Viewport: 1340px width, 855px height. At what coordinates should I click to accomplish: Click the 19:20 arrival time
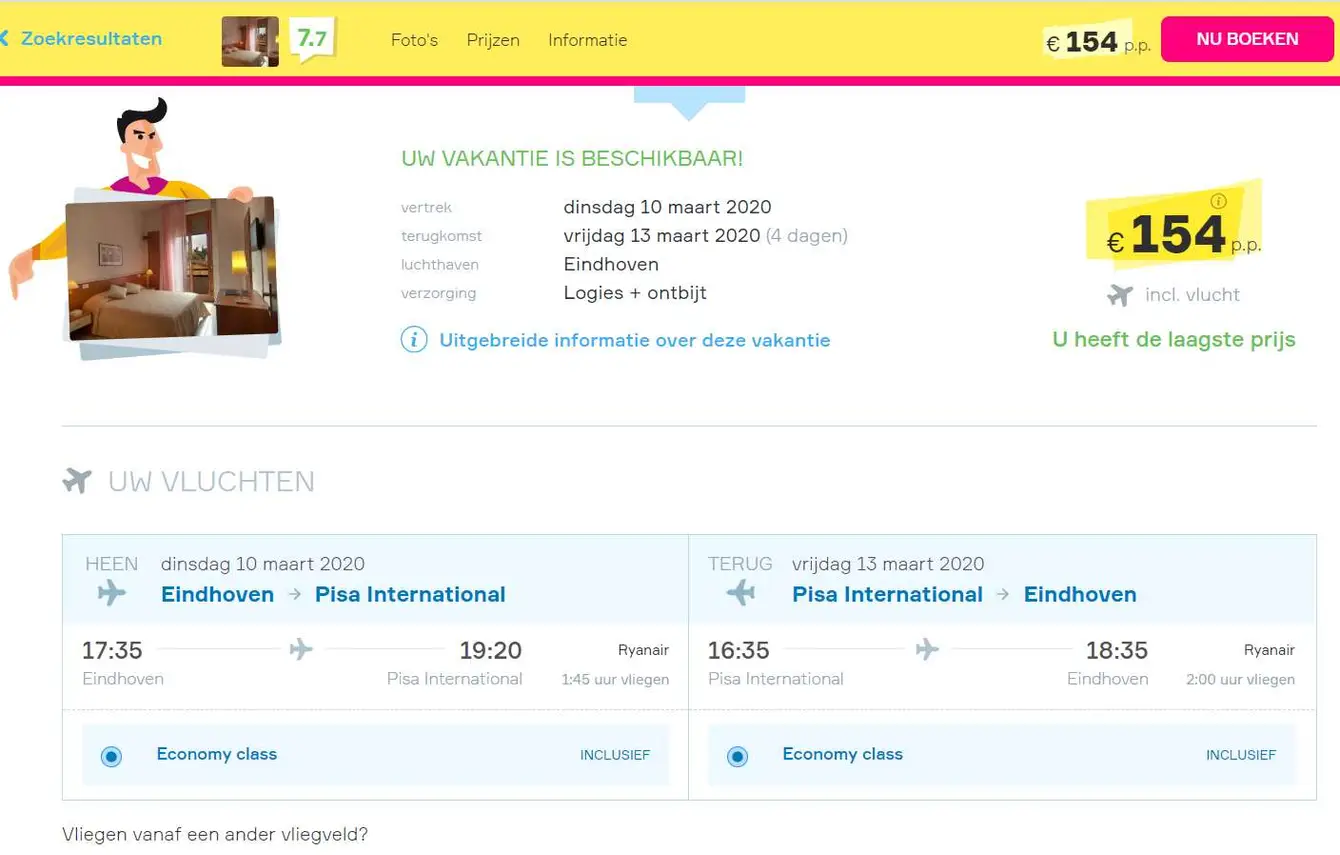[x=490, y=650]
